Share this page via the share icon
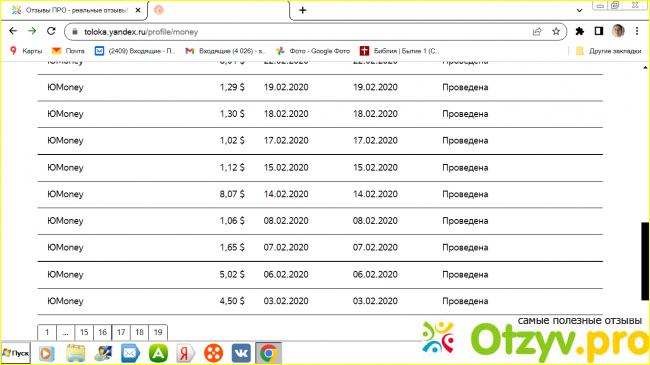650x365 pixels. [x=537, y=32]
